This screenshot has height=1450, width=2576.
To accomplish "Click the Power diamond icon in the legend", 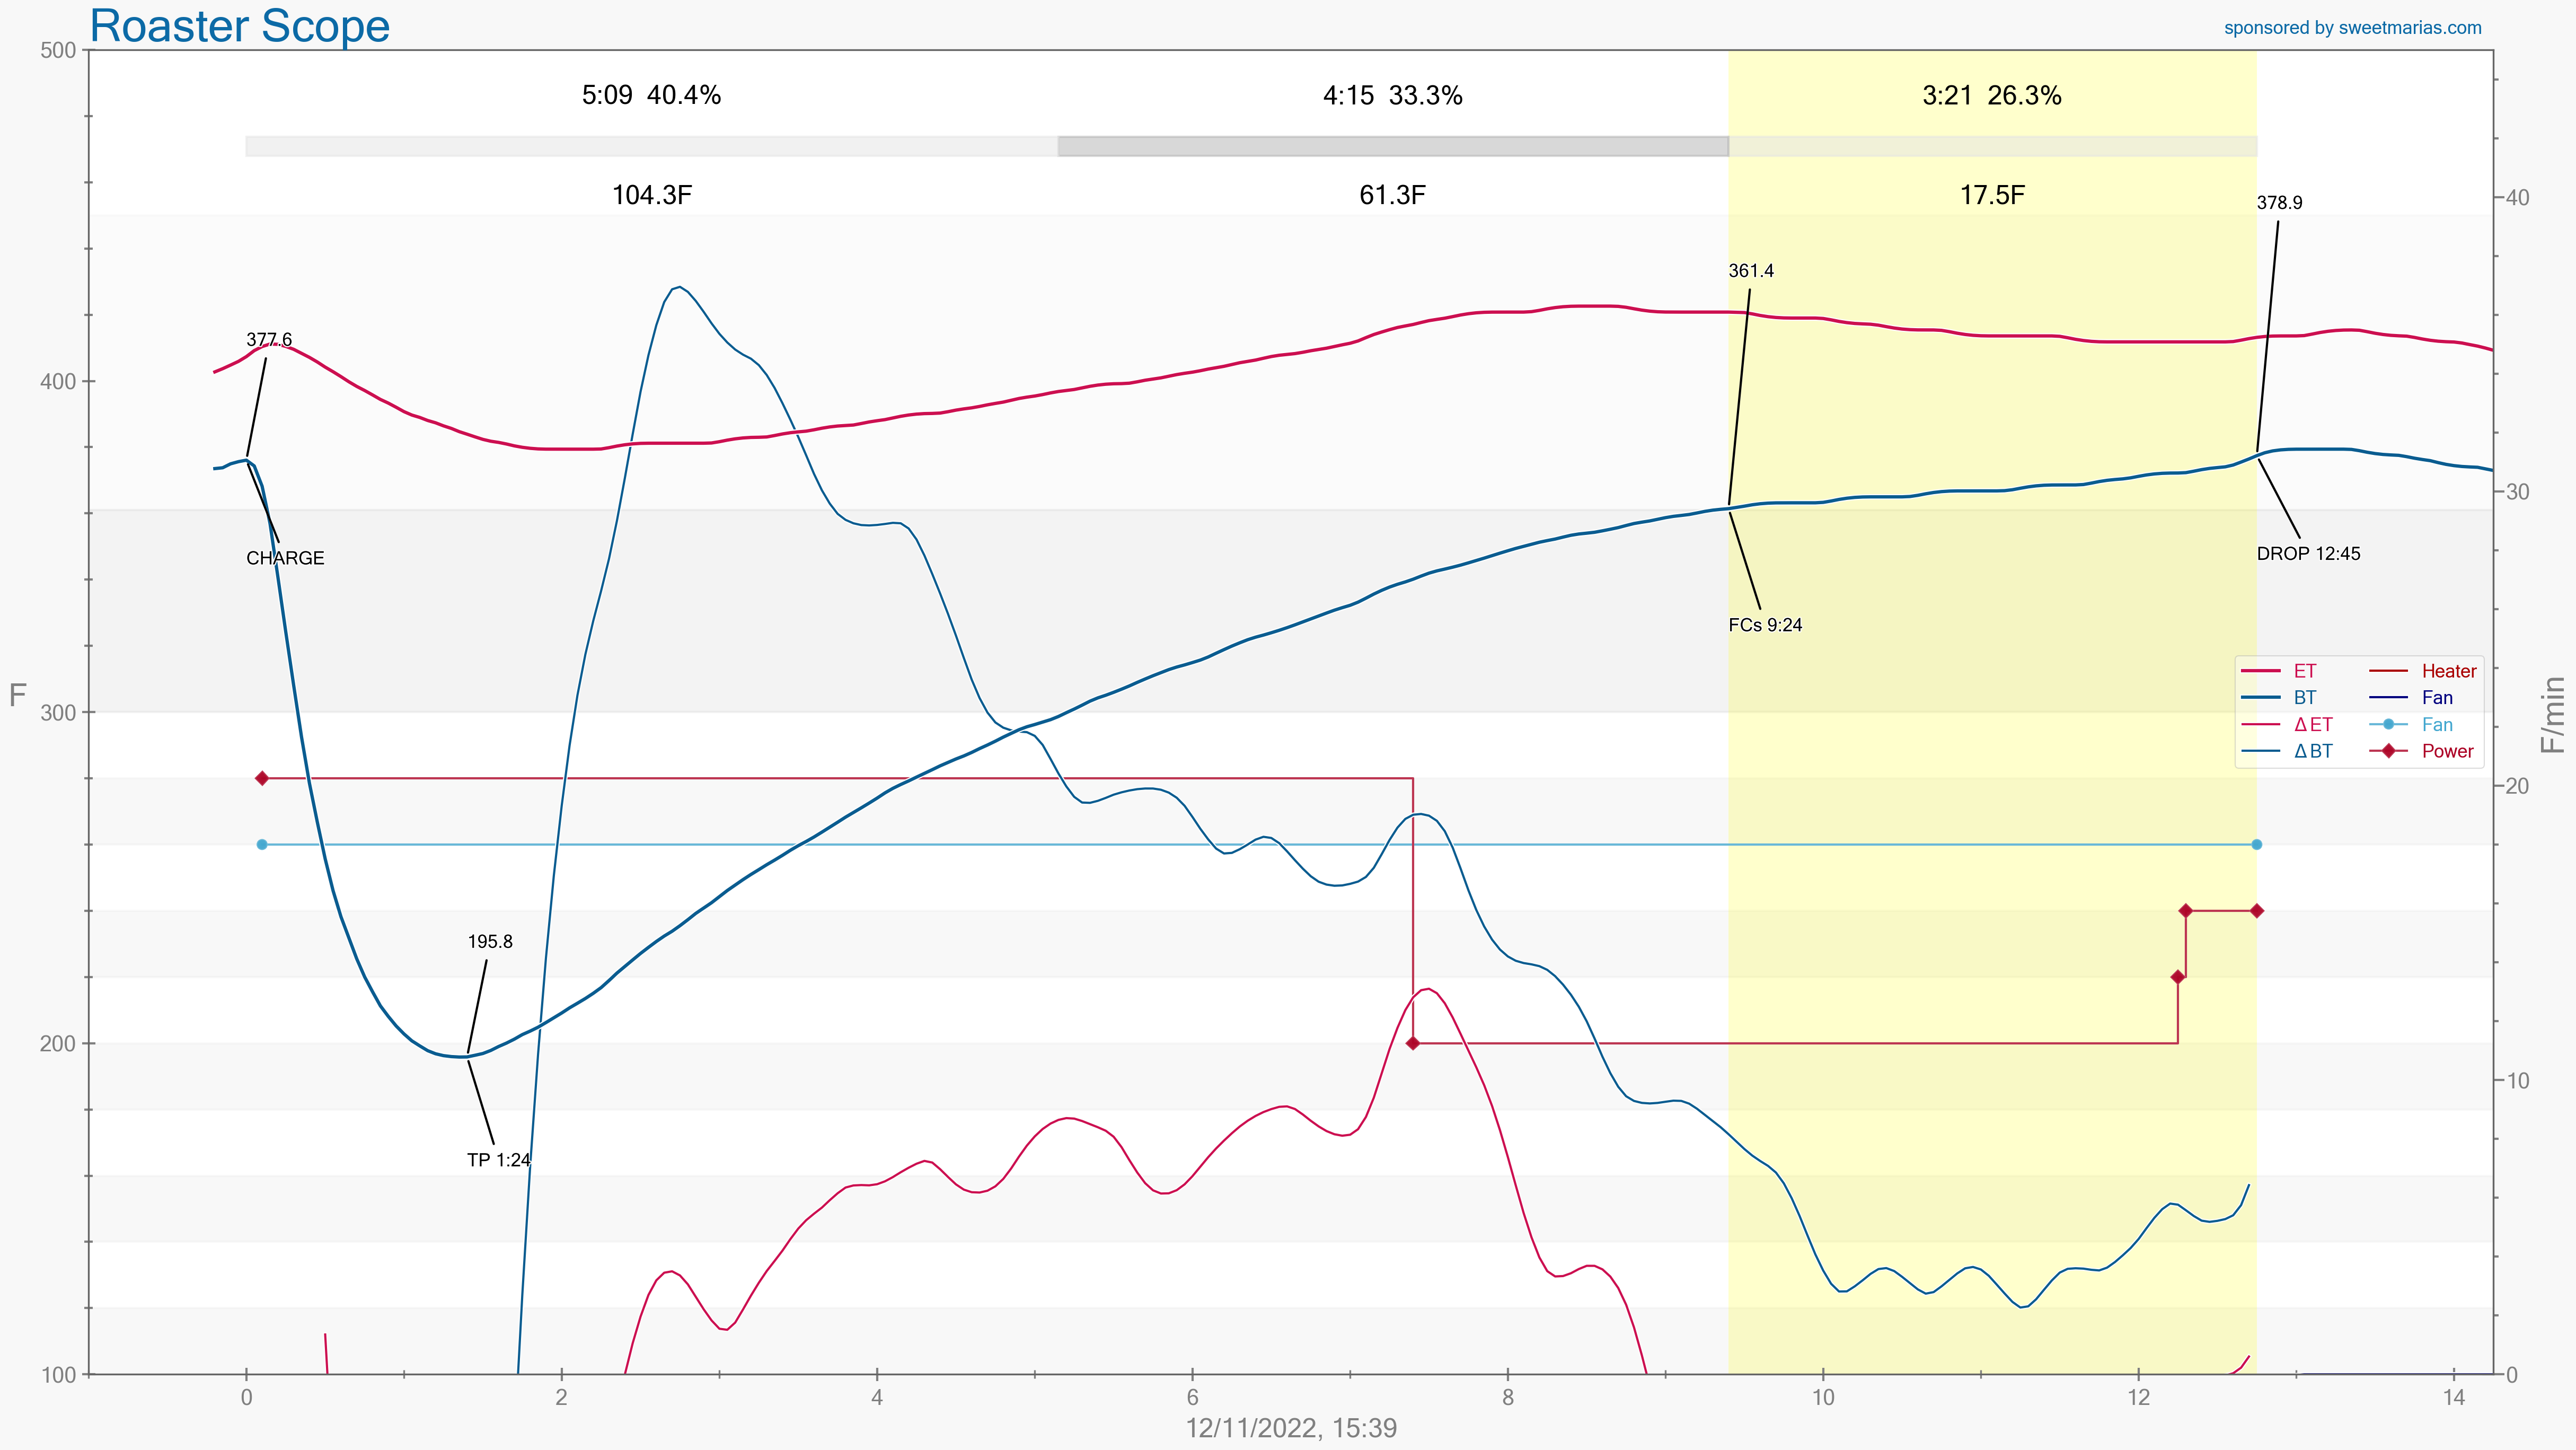I will pos(2388,751).
